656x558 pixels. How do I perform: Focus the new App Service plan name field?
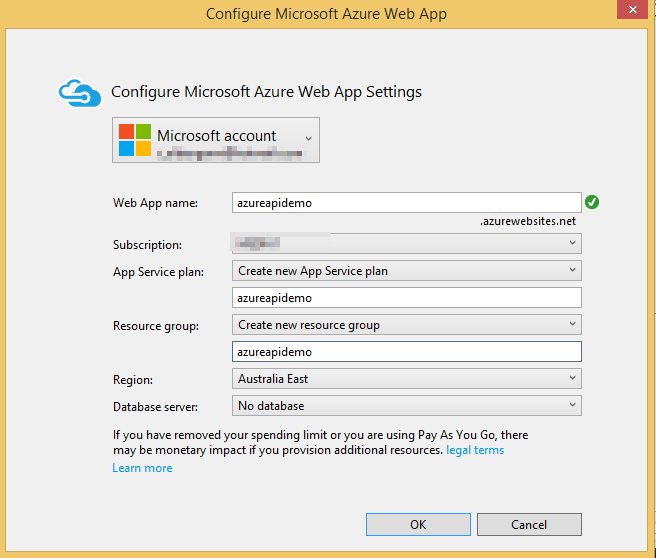407,298
